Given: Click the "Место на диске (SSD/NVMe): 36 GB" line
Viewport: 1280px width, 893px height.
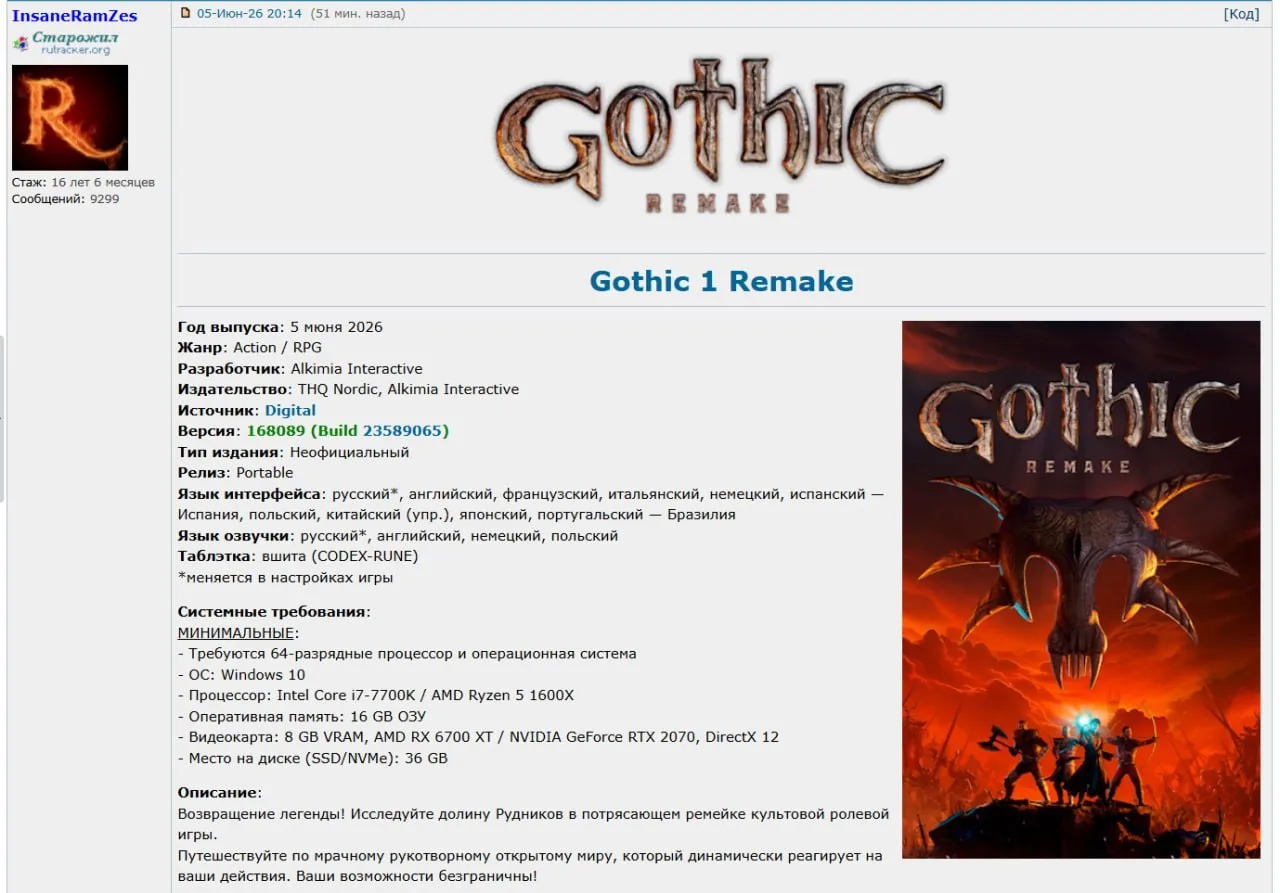Looking at the screenshot, I should click(313, 758).
